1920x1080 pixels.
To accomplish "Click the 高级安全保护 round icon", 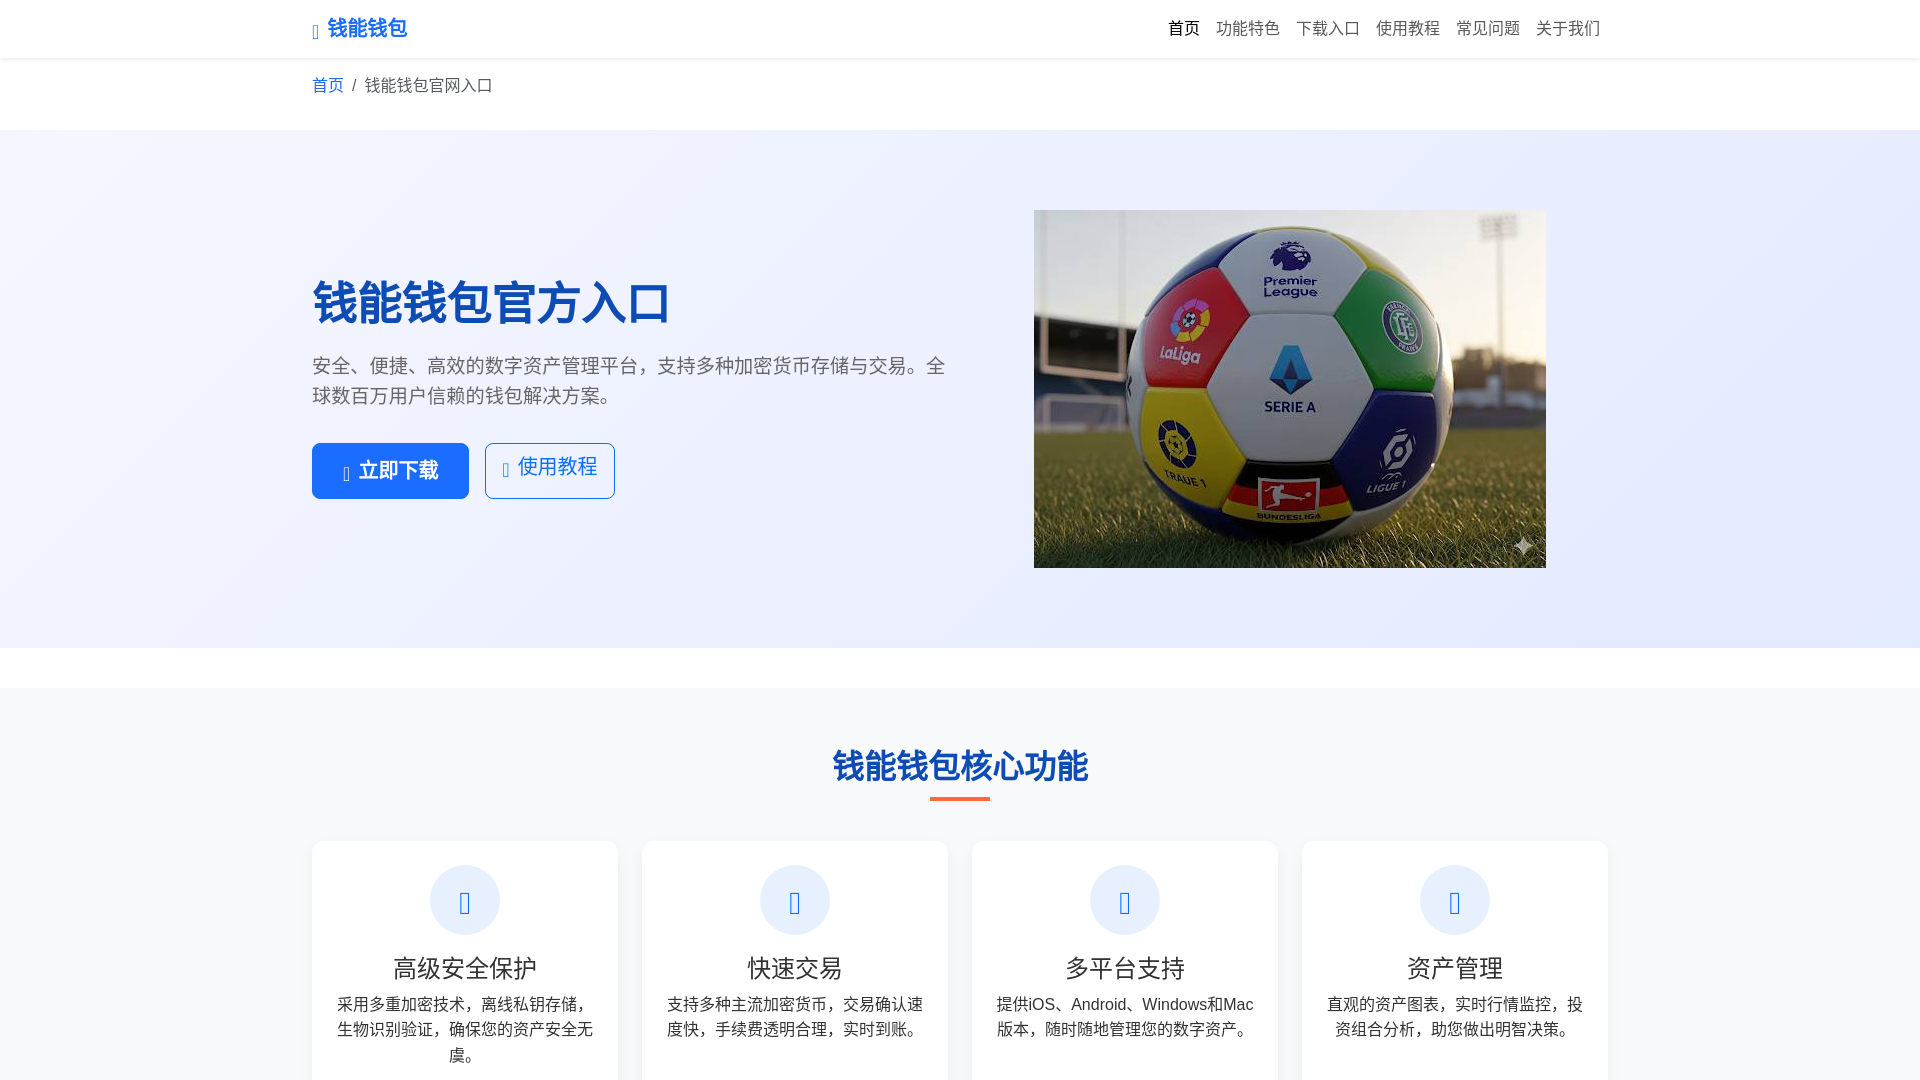I will pyautogui.click(x=465, y=900).
